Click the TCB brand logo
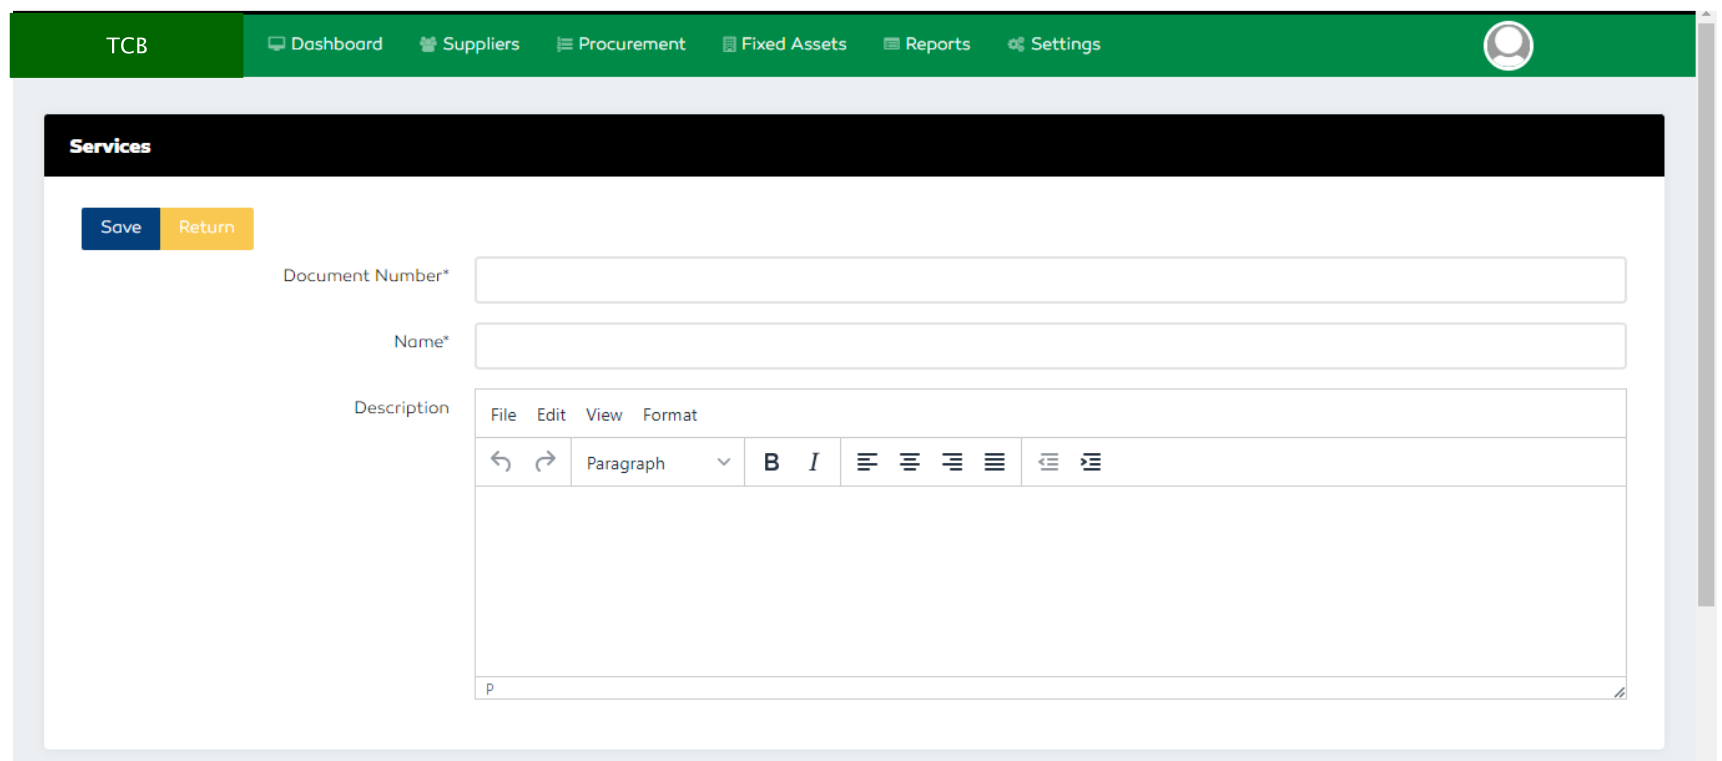This screenshot has width=1722, height=761. tap(127, 45)
